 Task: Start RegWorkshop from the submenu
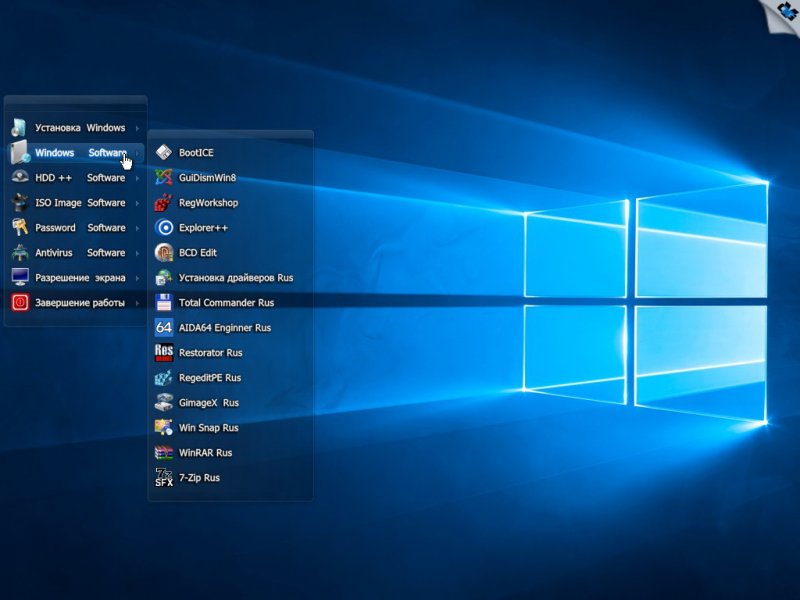pos(231,202)
